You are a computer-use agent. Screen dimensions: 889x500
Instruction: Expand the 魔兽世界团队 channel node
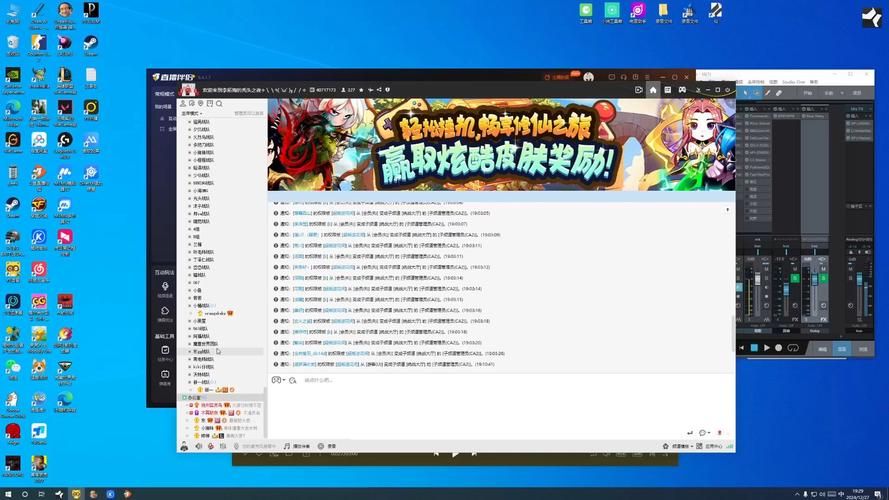click(x=190, y=344)
